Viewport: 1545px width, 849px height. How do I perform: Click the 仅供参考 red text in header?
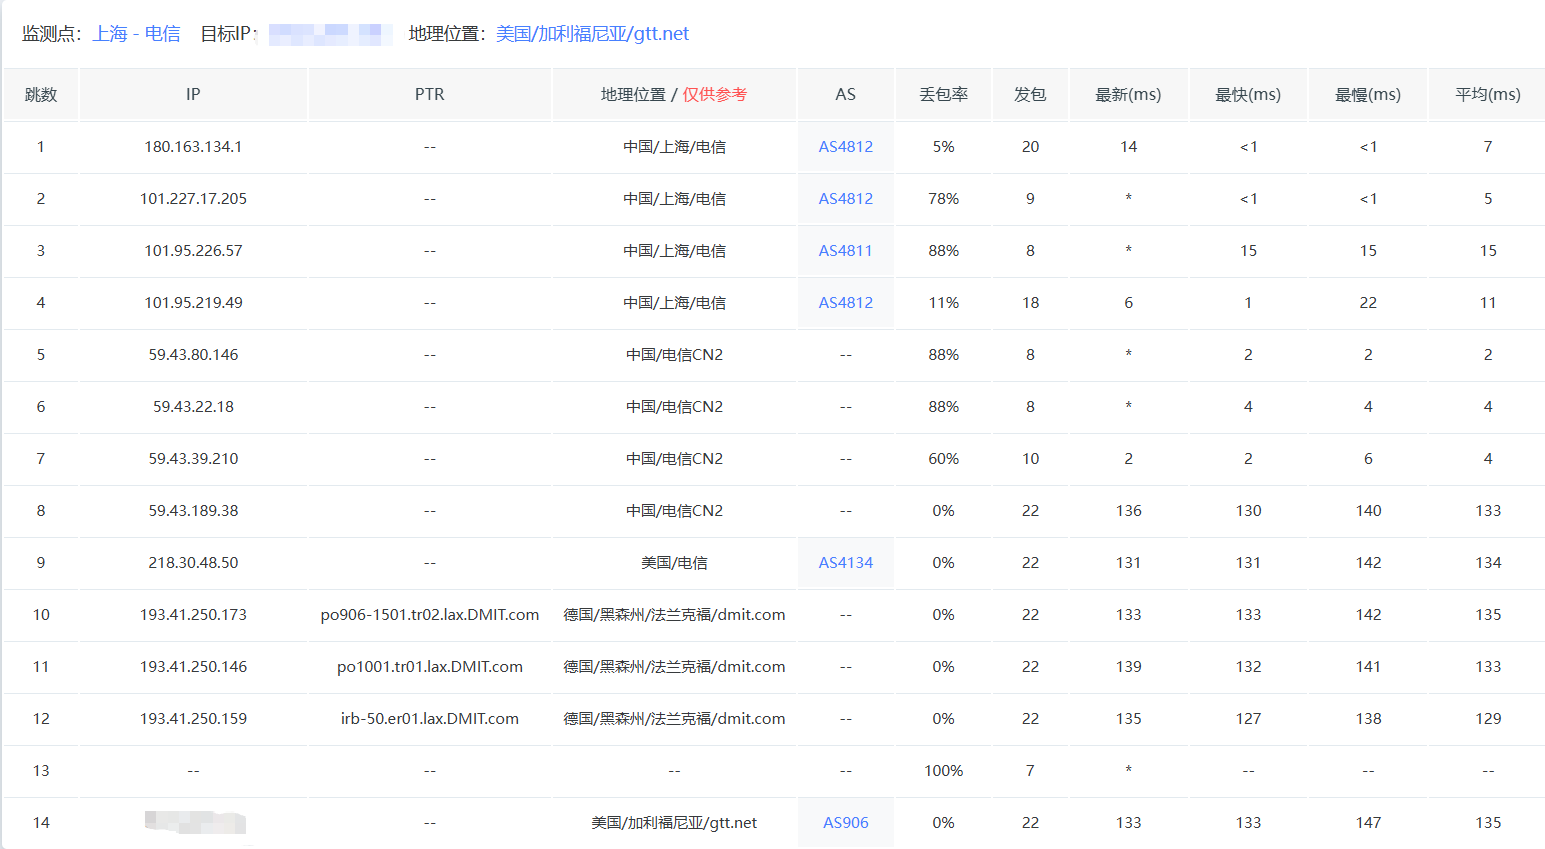(x=714, y=95)
